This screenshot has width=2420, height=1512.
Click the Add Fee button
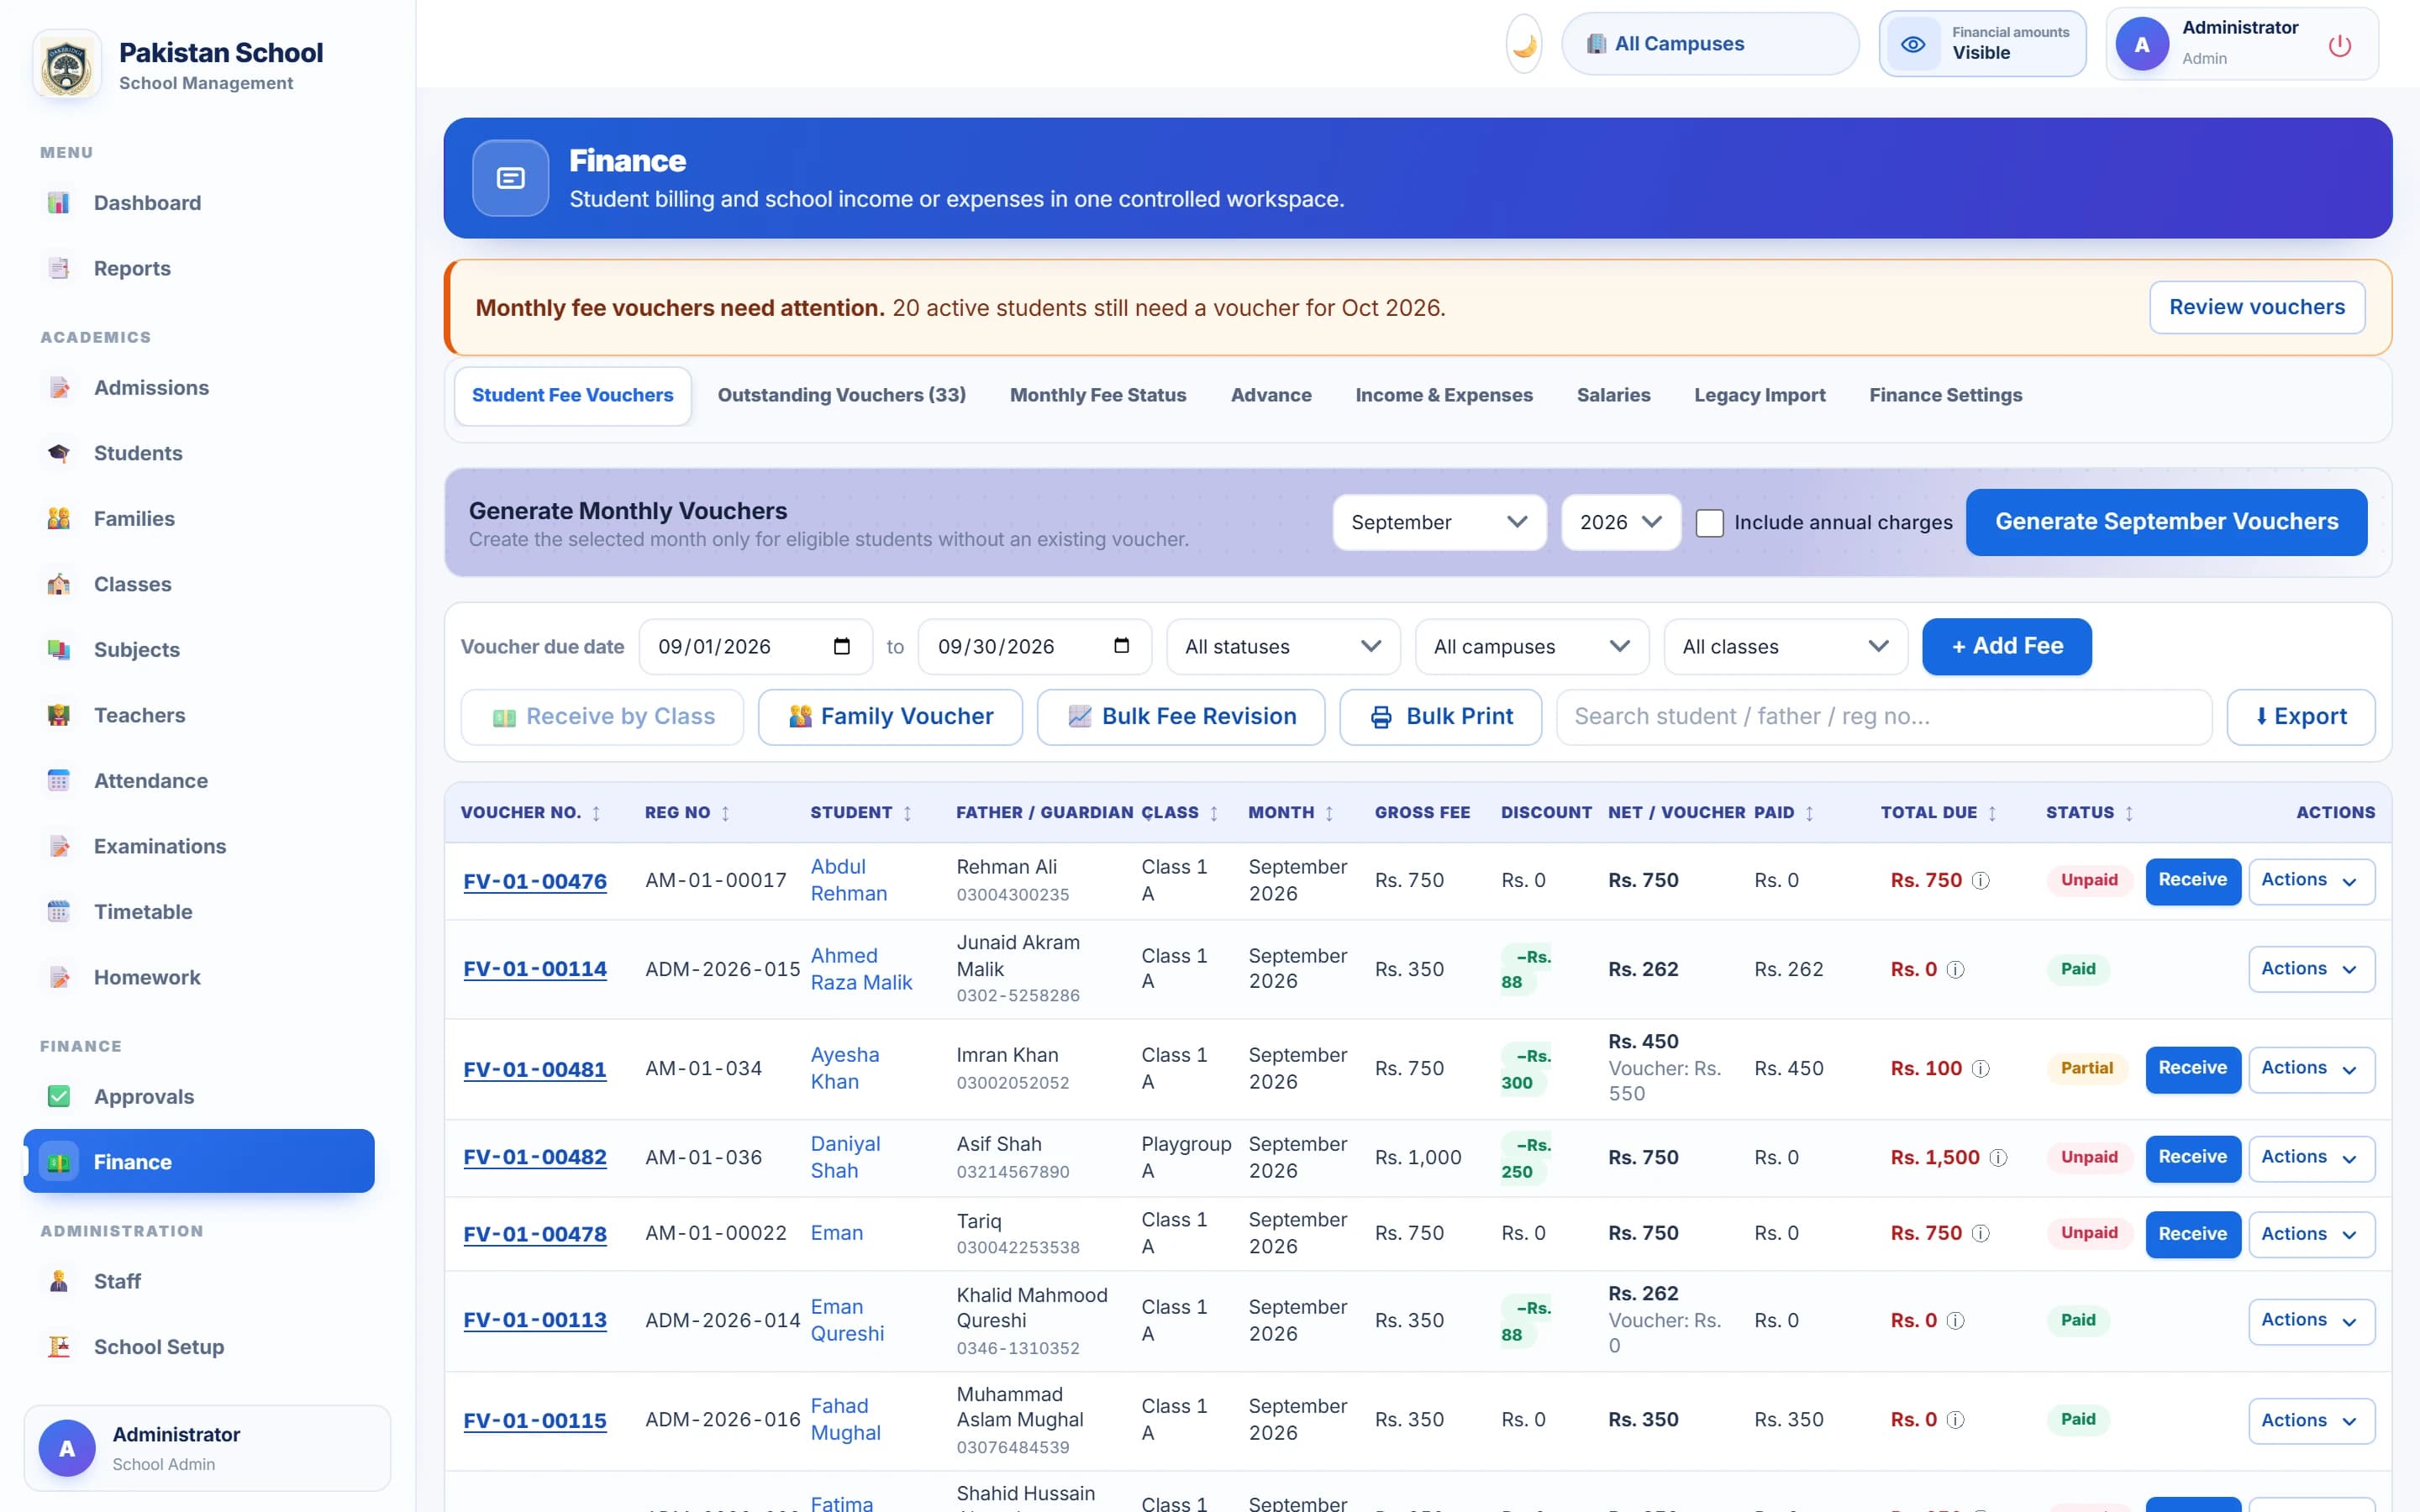click(x=2006, y=646)
